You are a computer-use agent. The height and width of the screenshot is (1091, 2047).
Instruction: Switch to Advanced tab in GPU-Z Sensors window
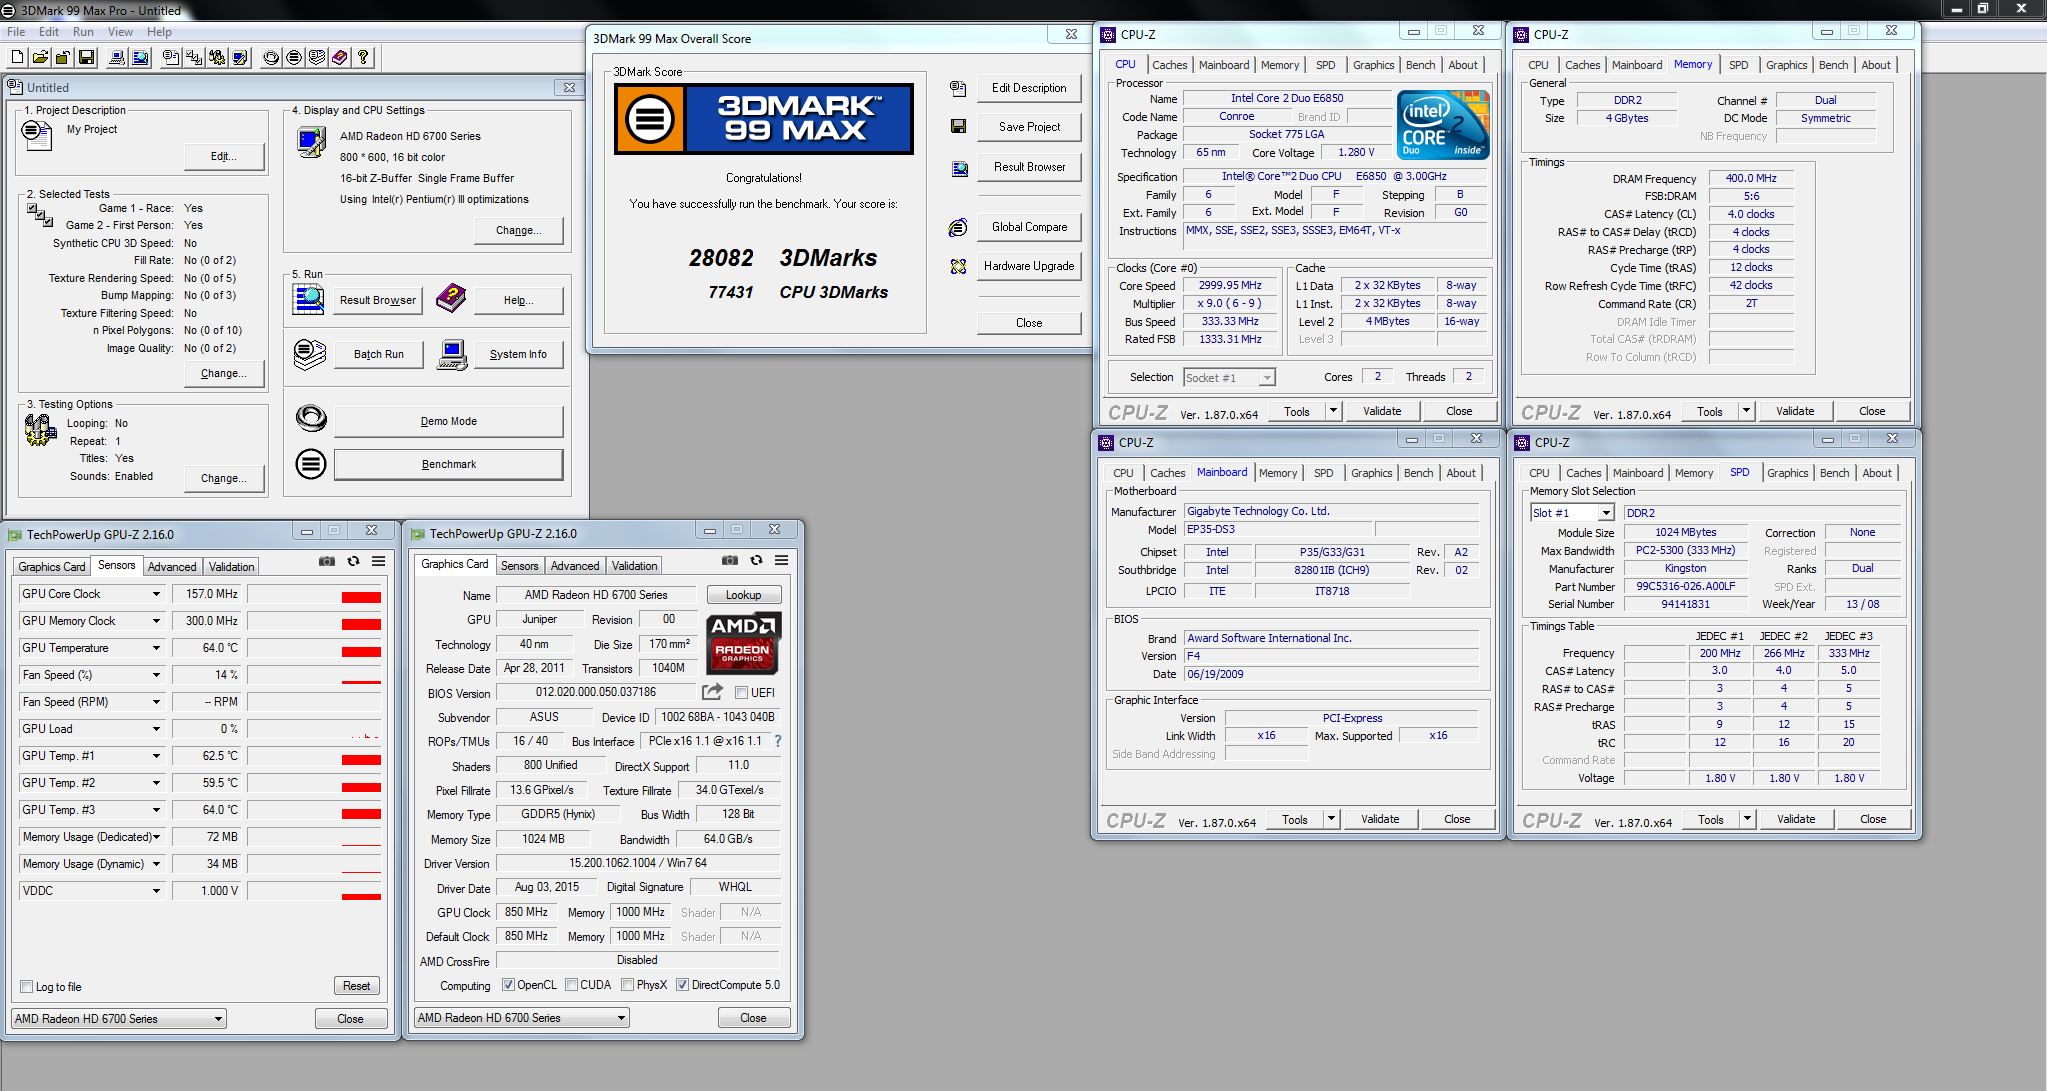(x=172, y=566)
